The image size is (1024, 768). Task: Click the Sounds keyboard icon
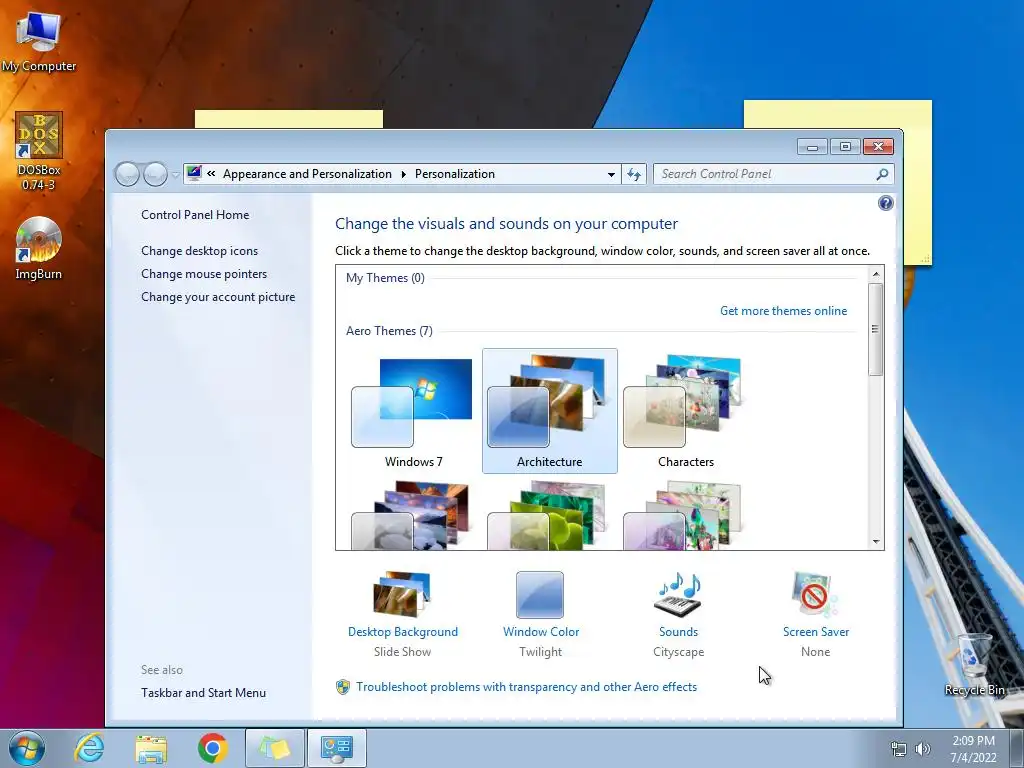pos(679,594)
